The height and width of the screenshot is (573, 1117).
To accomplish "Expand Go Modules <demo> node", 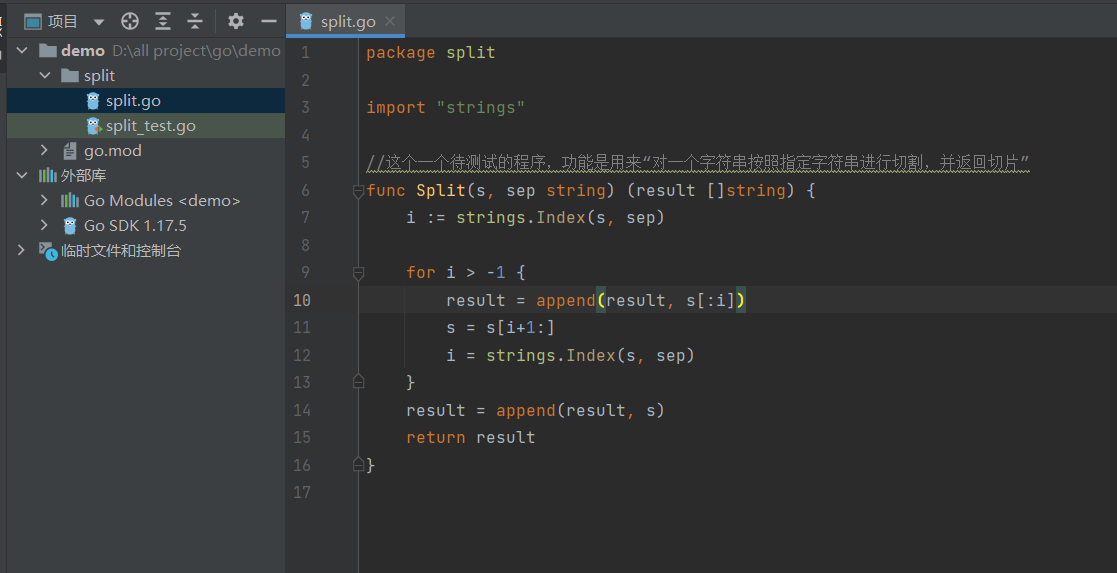I will [x=44, y=200].
